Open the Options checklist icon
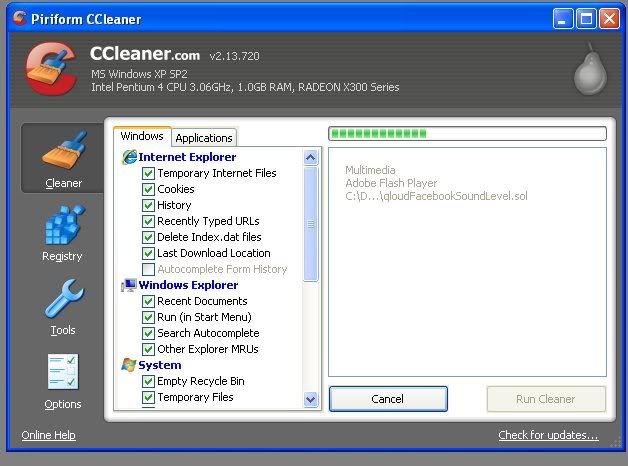628x466 pixels. click(x=63, y=372)
